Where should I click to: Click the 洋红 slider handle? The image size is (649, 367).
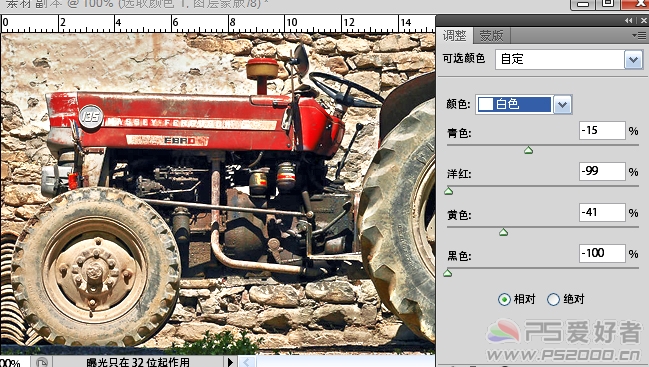(449, 191)
